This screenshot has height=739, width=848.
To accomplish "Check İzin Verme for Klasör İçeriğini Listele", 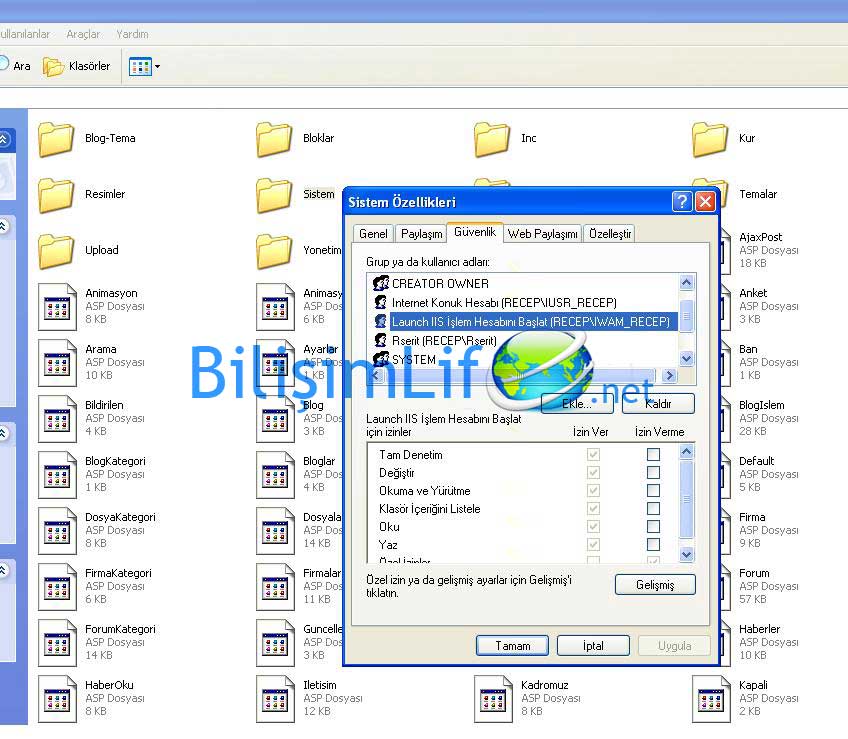I will (x=653, y=508).
